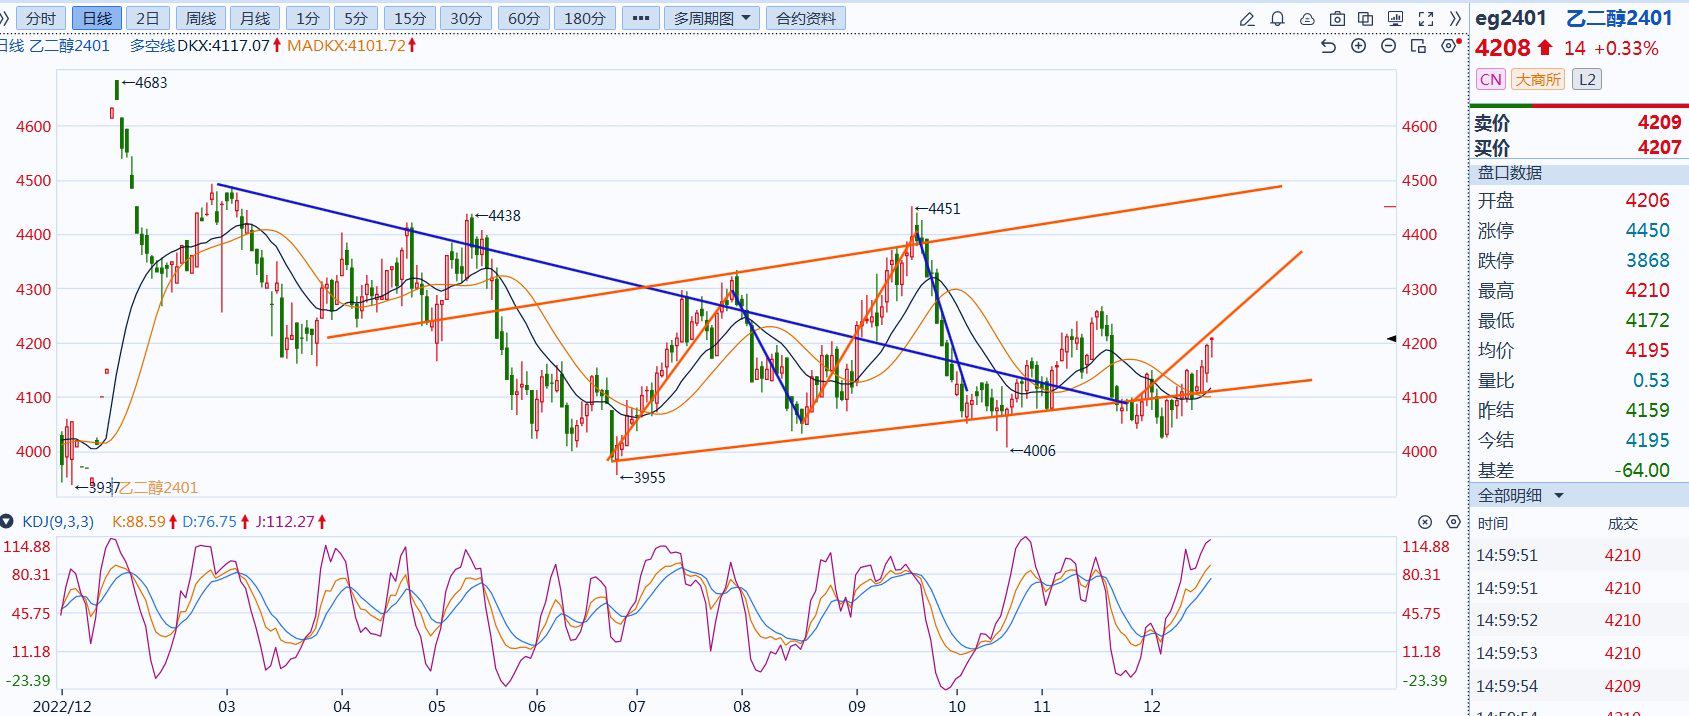Click the CN market tag
Viewport: 1689px width, 716px height.
point(1490,79)
